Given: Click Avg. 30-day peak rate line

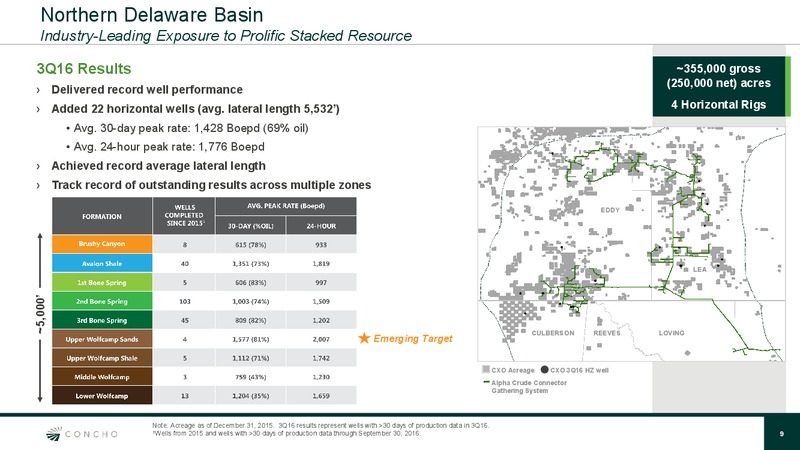Looking at the screenshot, I should [191, 128].
